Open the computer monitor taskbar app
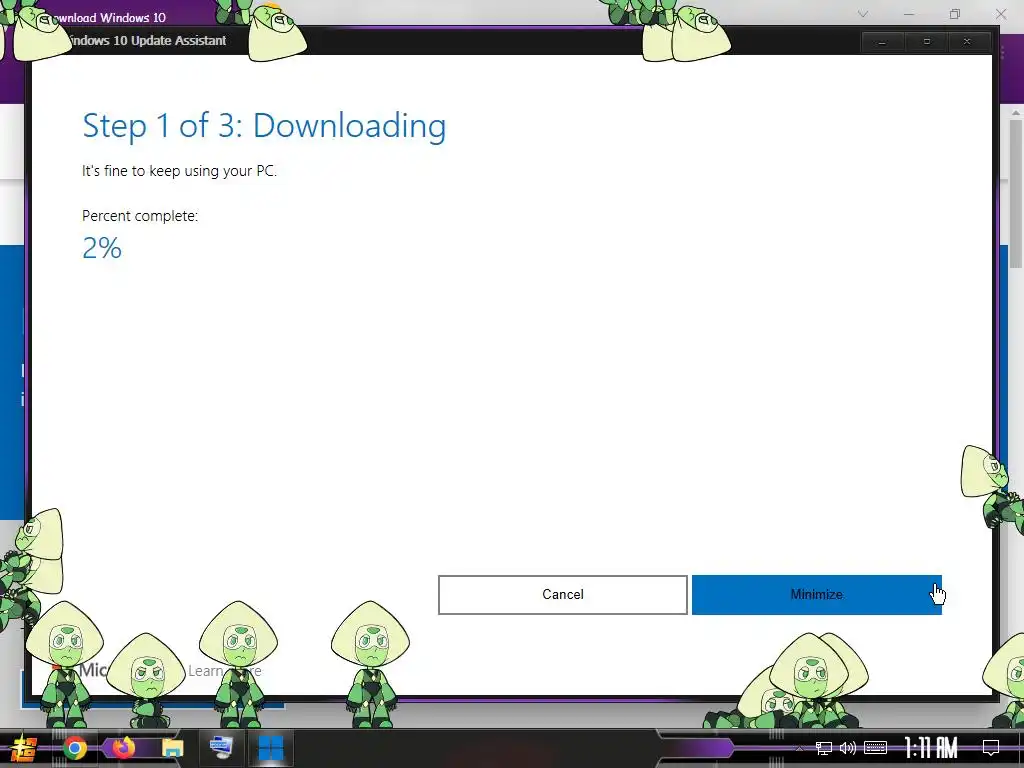 tap(221, 748)
